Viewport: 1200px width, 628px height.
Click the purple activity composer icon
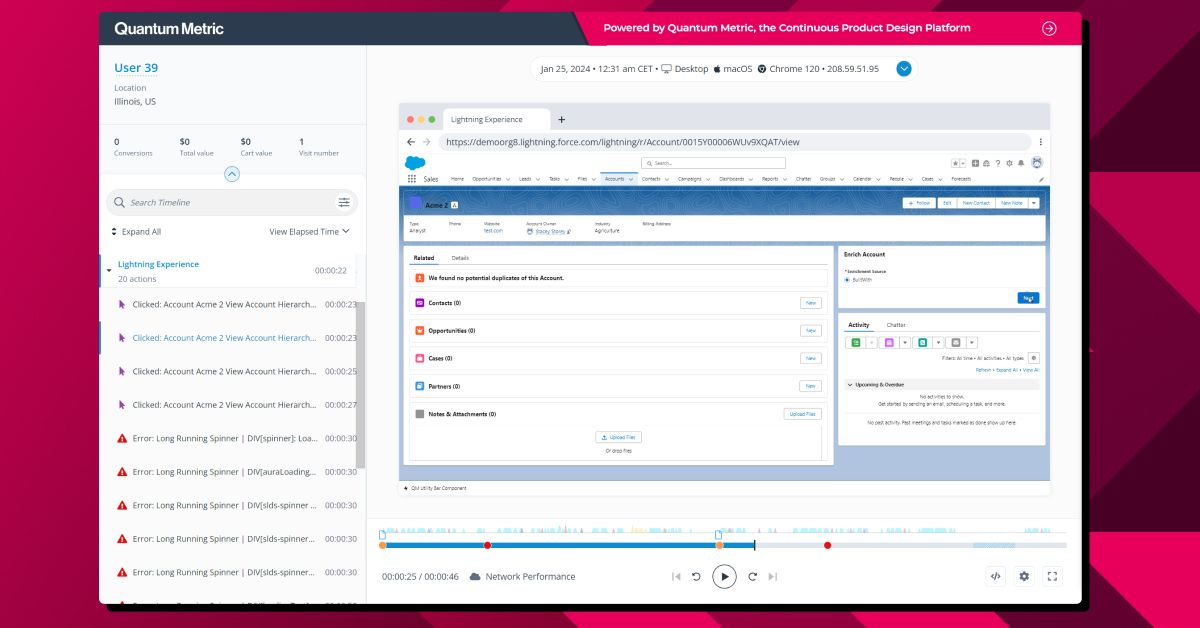click(889, 342)
